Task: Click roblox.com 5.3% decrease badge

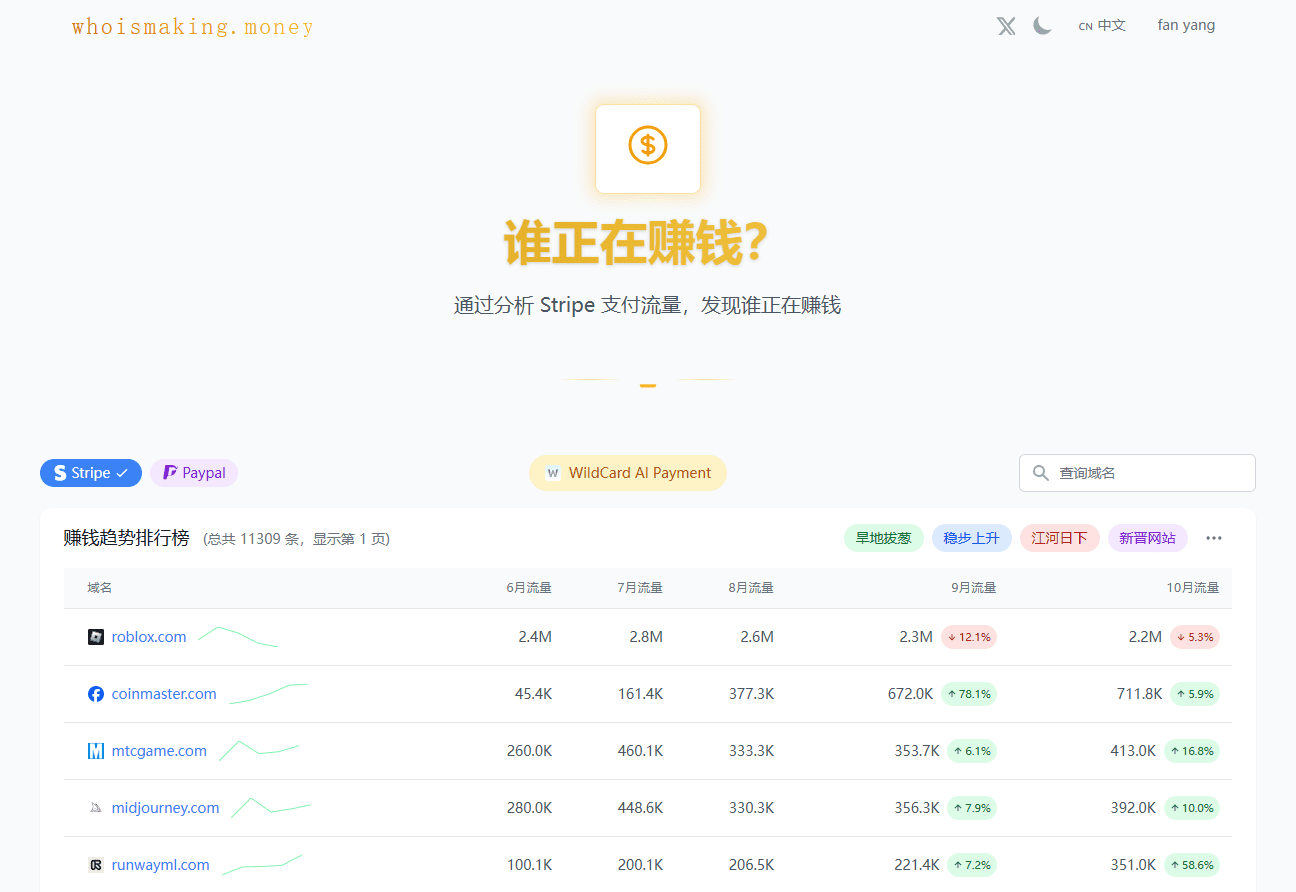Action: click(1195, 637)
